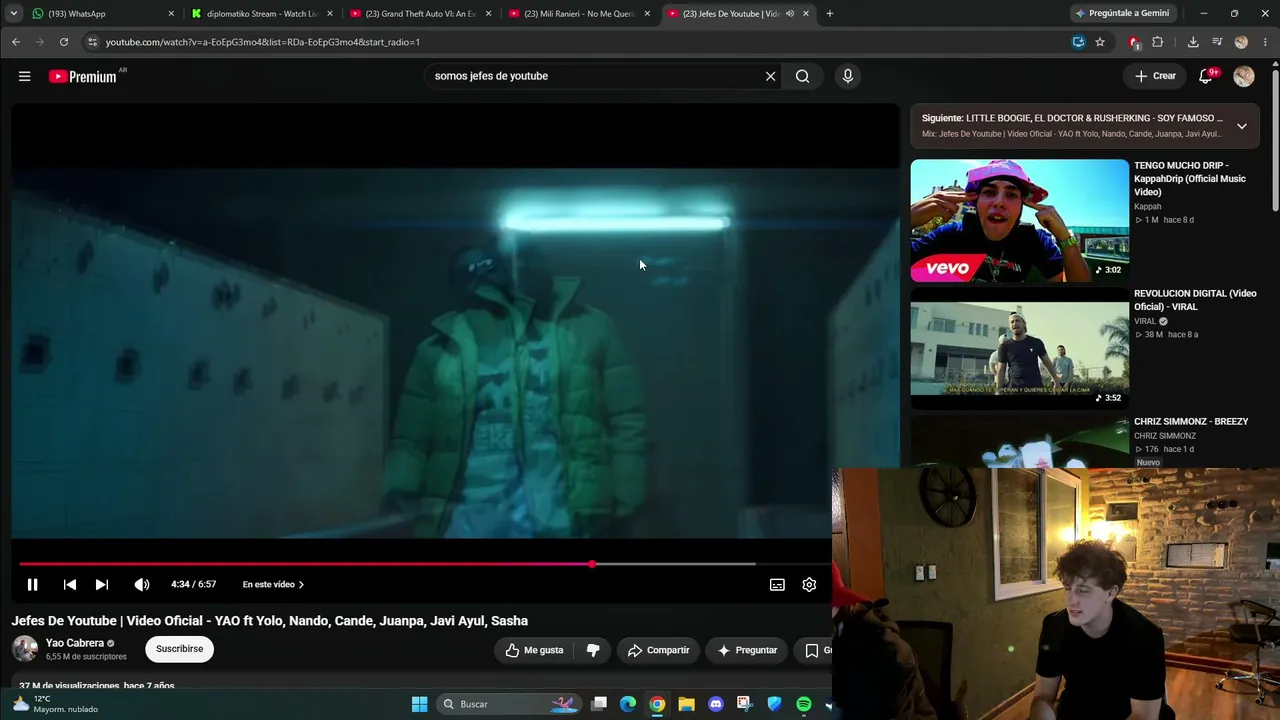Close the Mili Ranieri tab

click(647, 14)
